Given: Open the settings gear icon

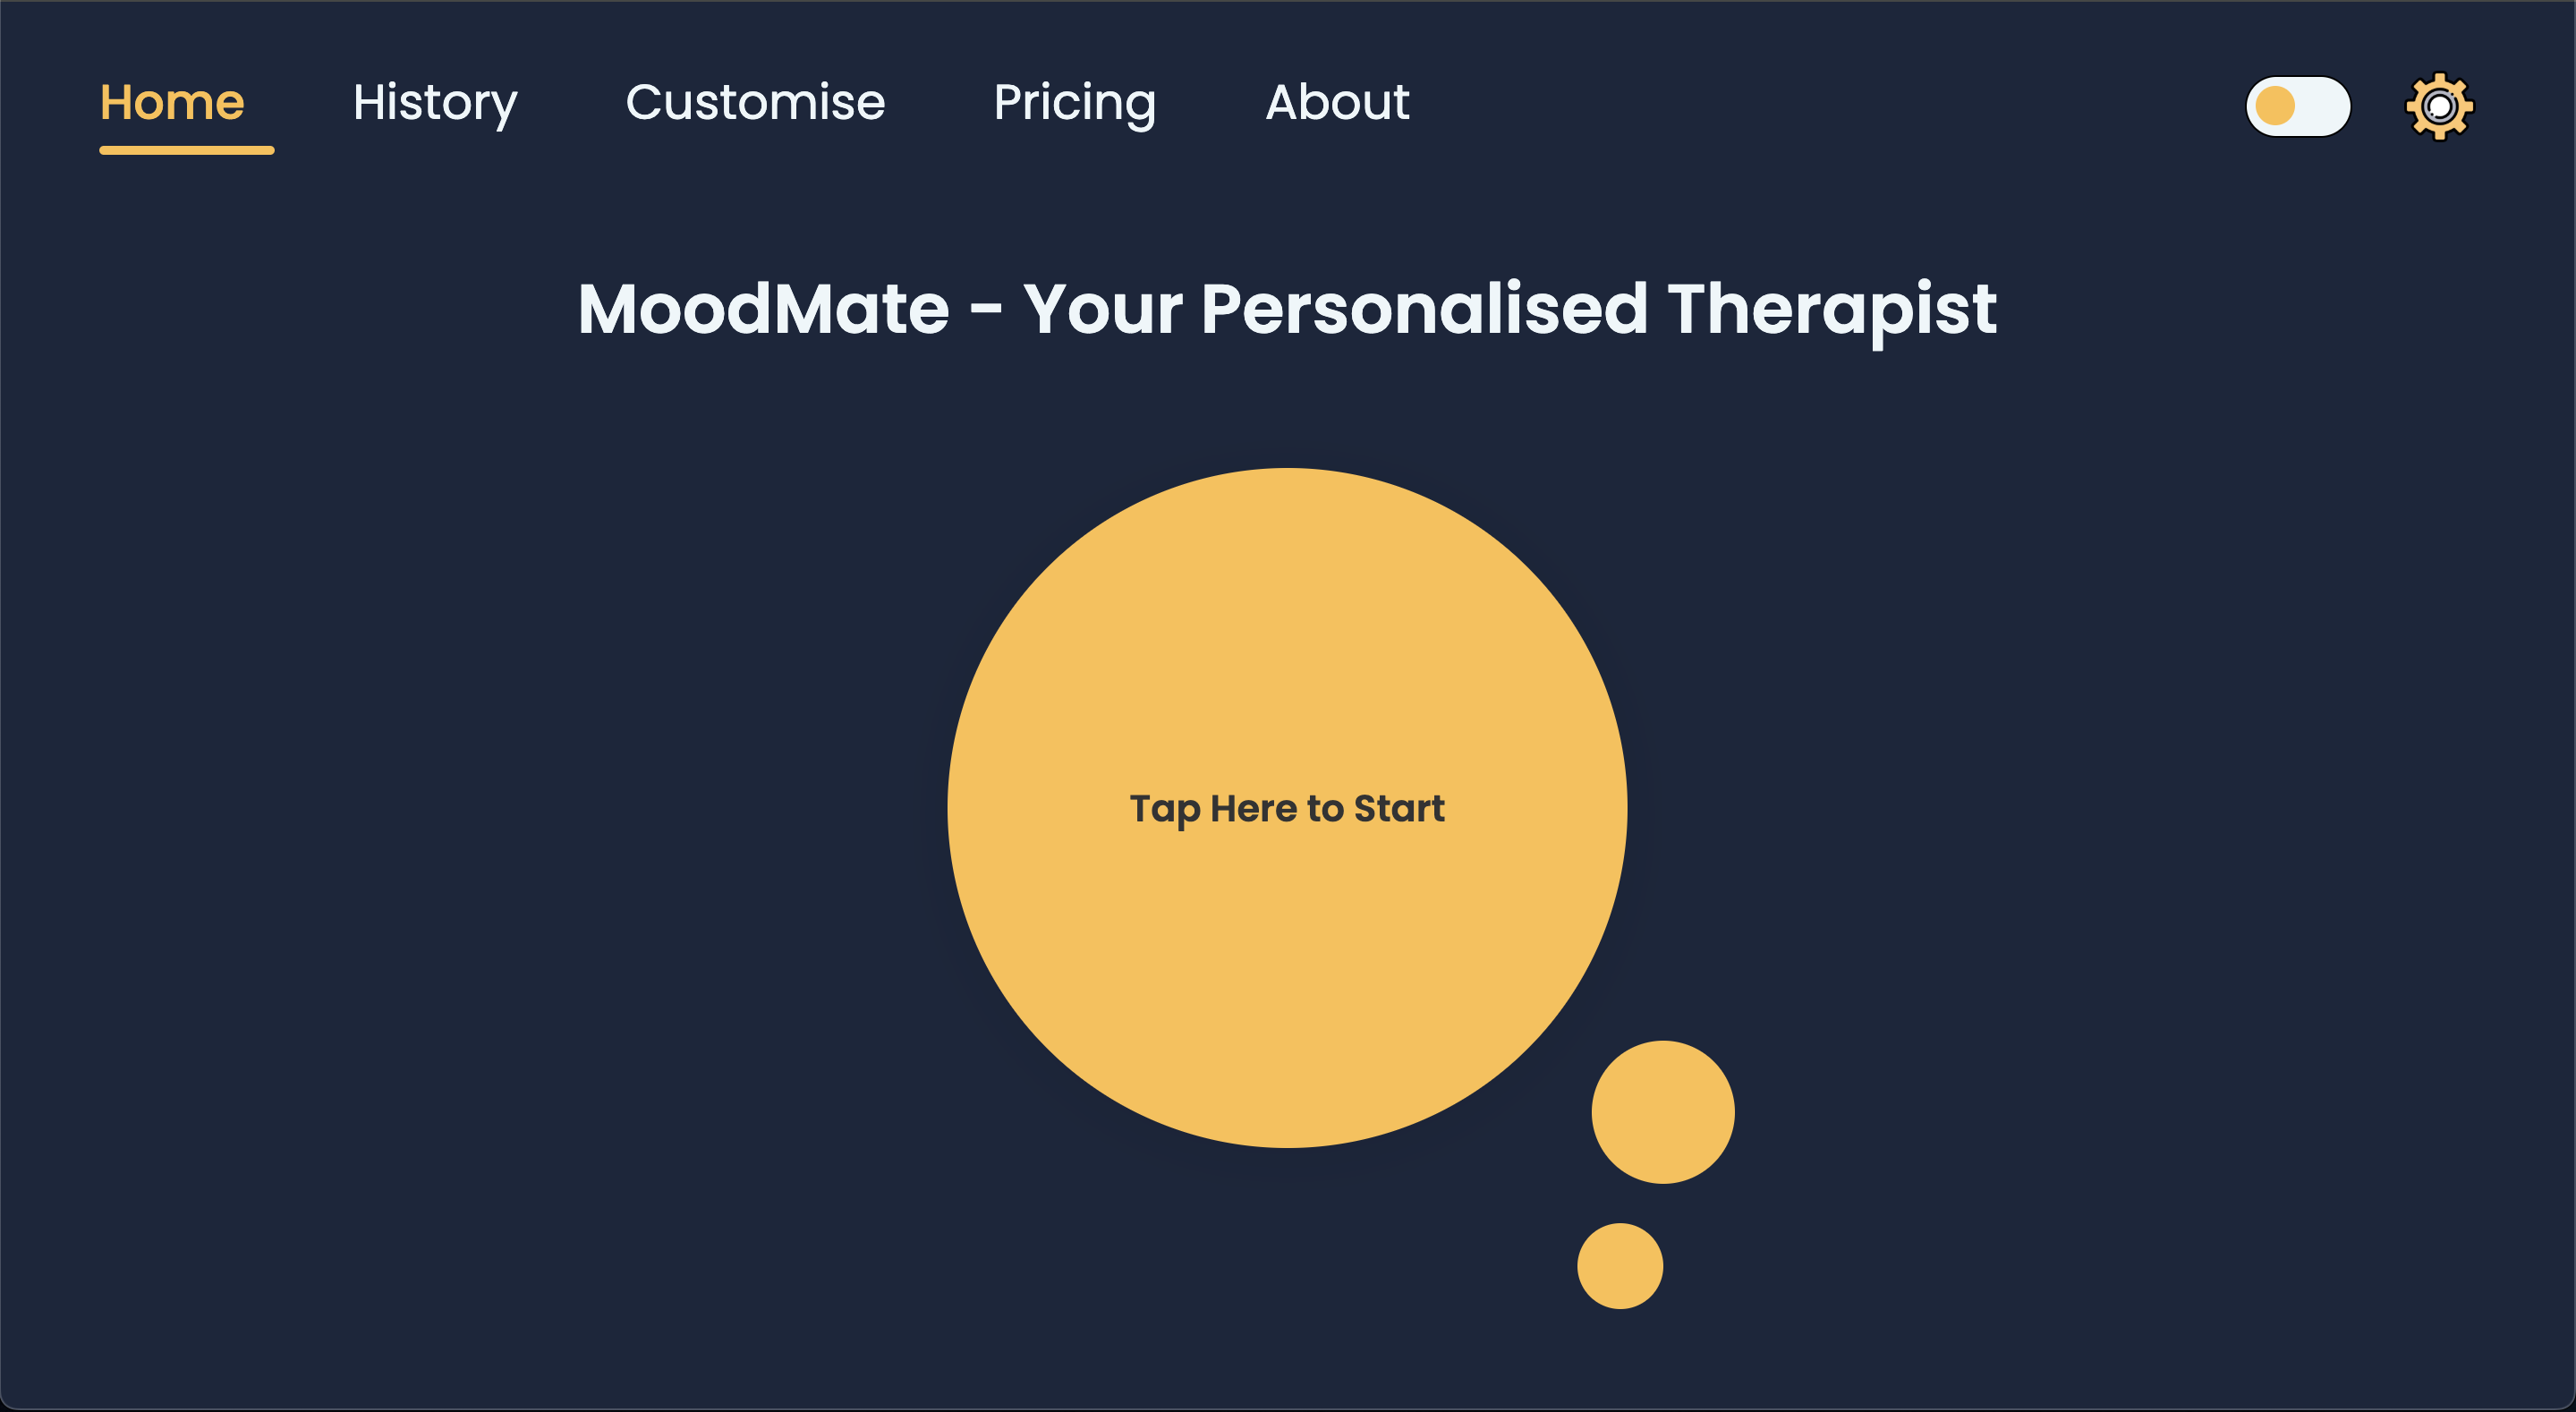Looking at the screenshot, I should (x=2439, y=106).
